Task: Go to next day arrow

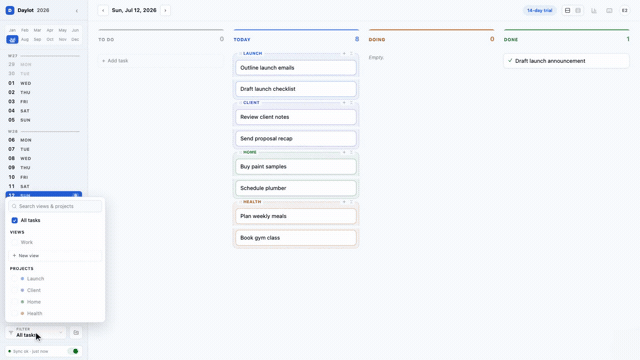Action: [x=165, y=10]
